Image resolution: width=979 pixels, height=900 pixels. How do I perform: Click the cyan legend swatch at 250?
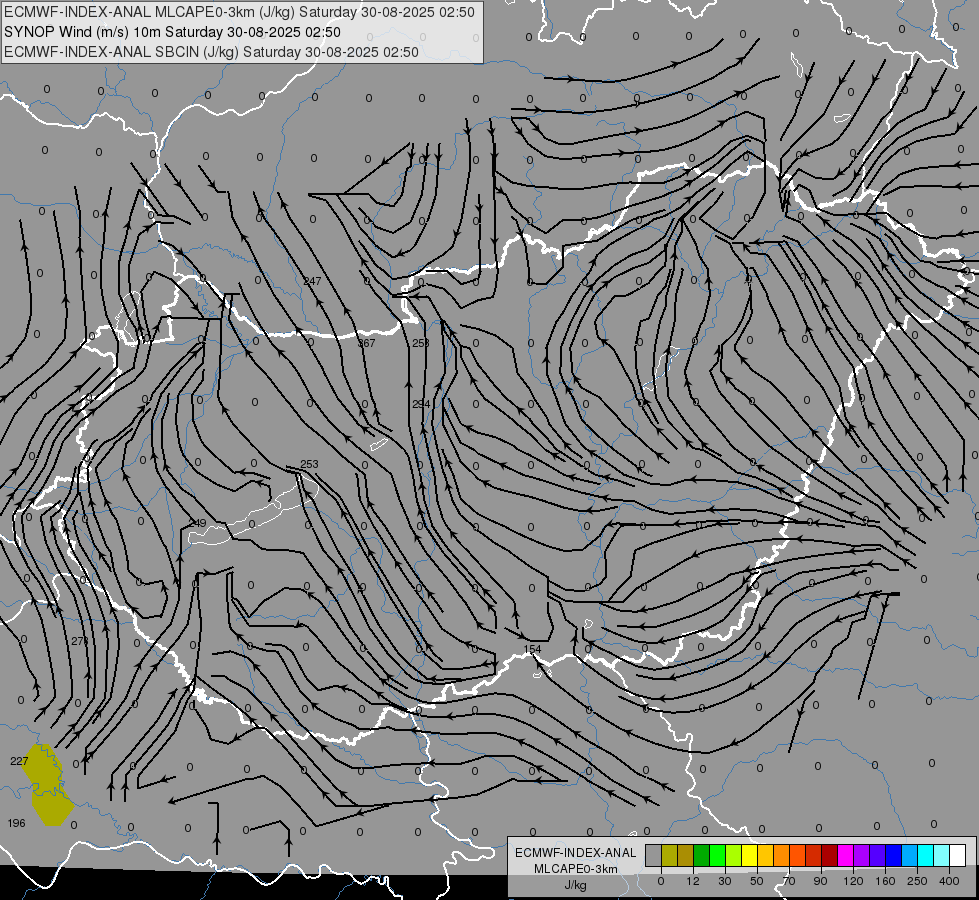pyautogui.click(x=925, y=855)
